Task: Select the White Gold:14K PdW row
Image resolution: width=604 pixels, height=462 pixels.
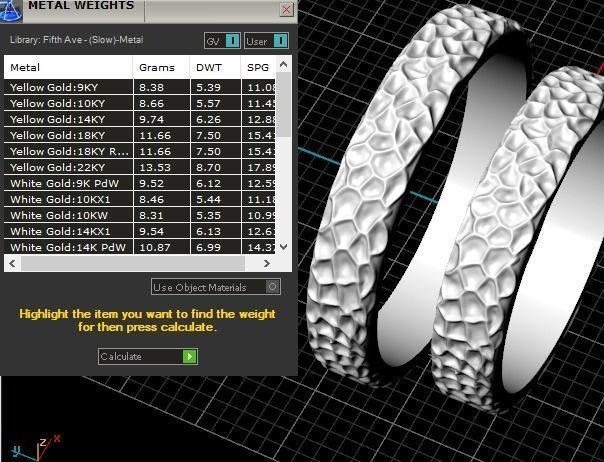Action: click(139, 247)
